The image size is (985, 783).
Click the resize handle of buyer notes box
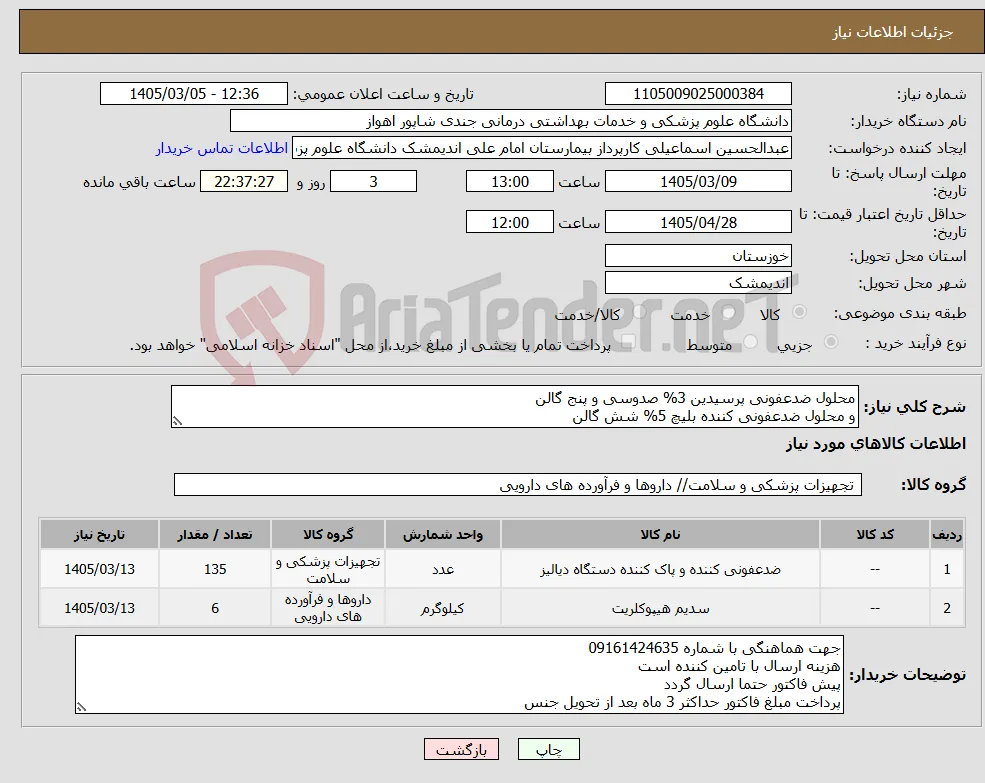[x=81, y=707]
